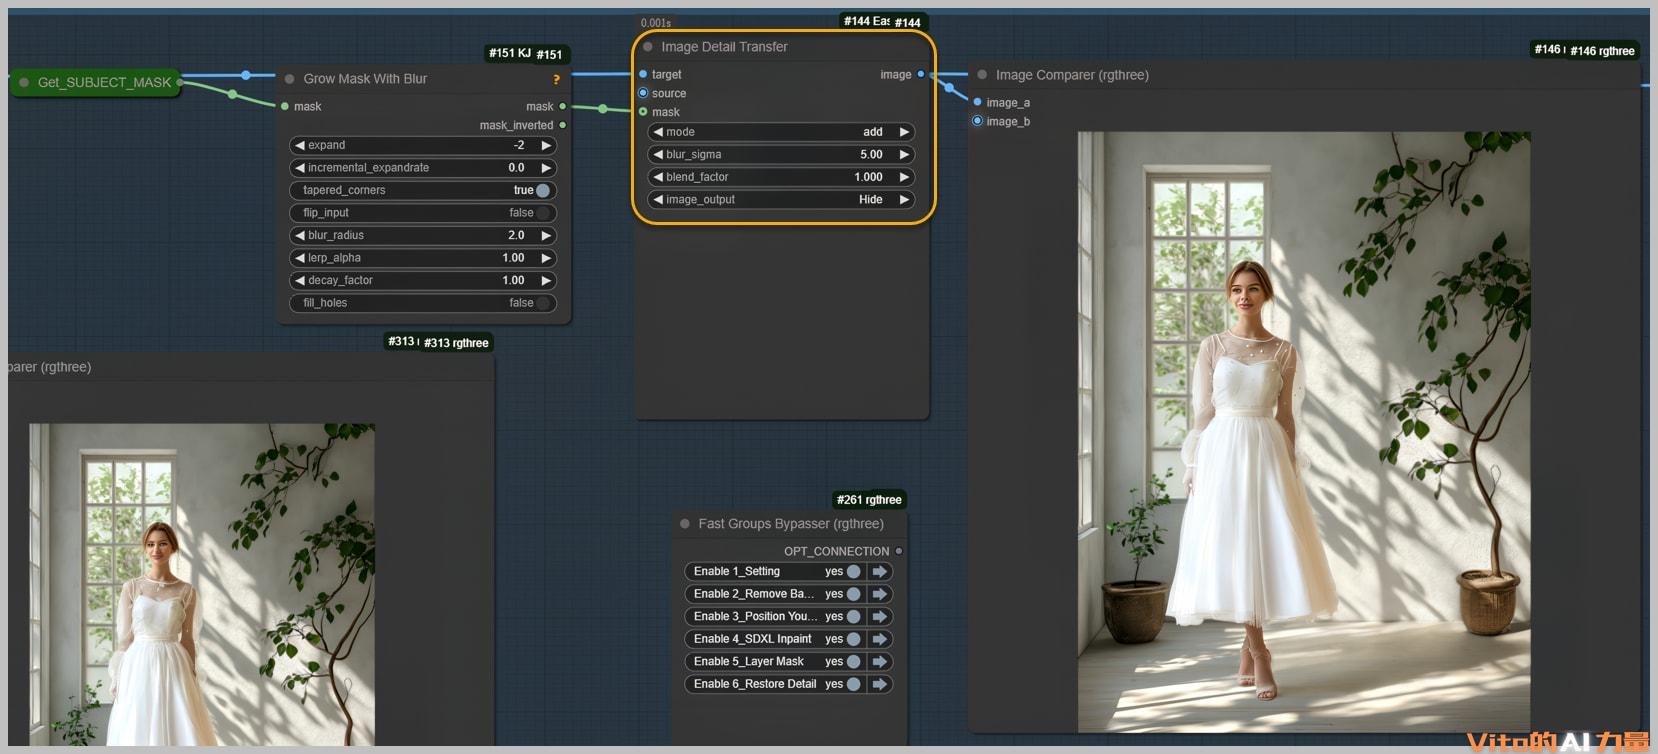Image resolution: width=1658 pixels, height=754 pixels.
Task: Enable the fill_holes option
Action: (x=543, y=303)
